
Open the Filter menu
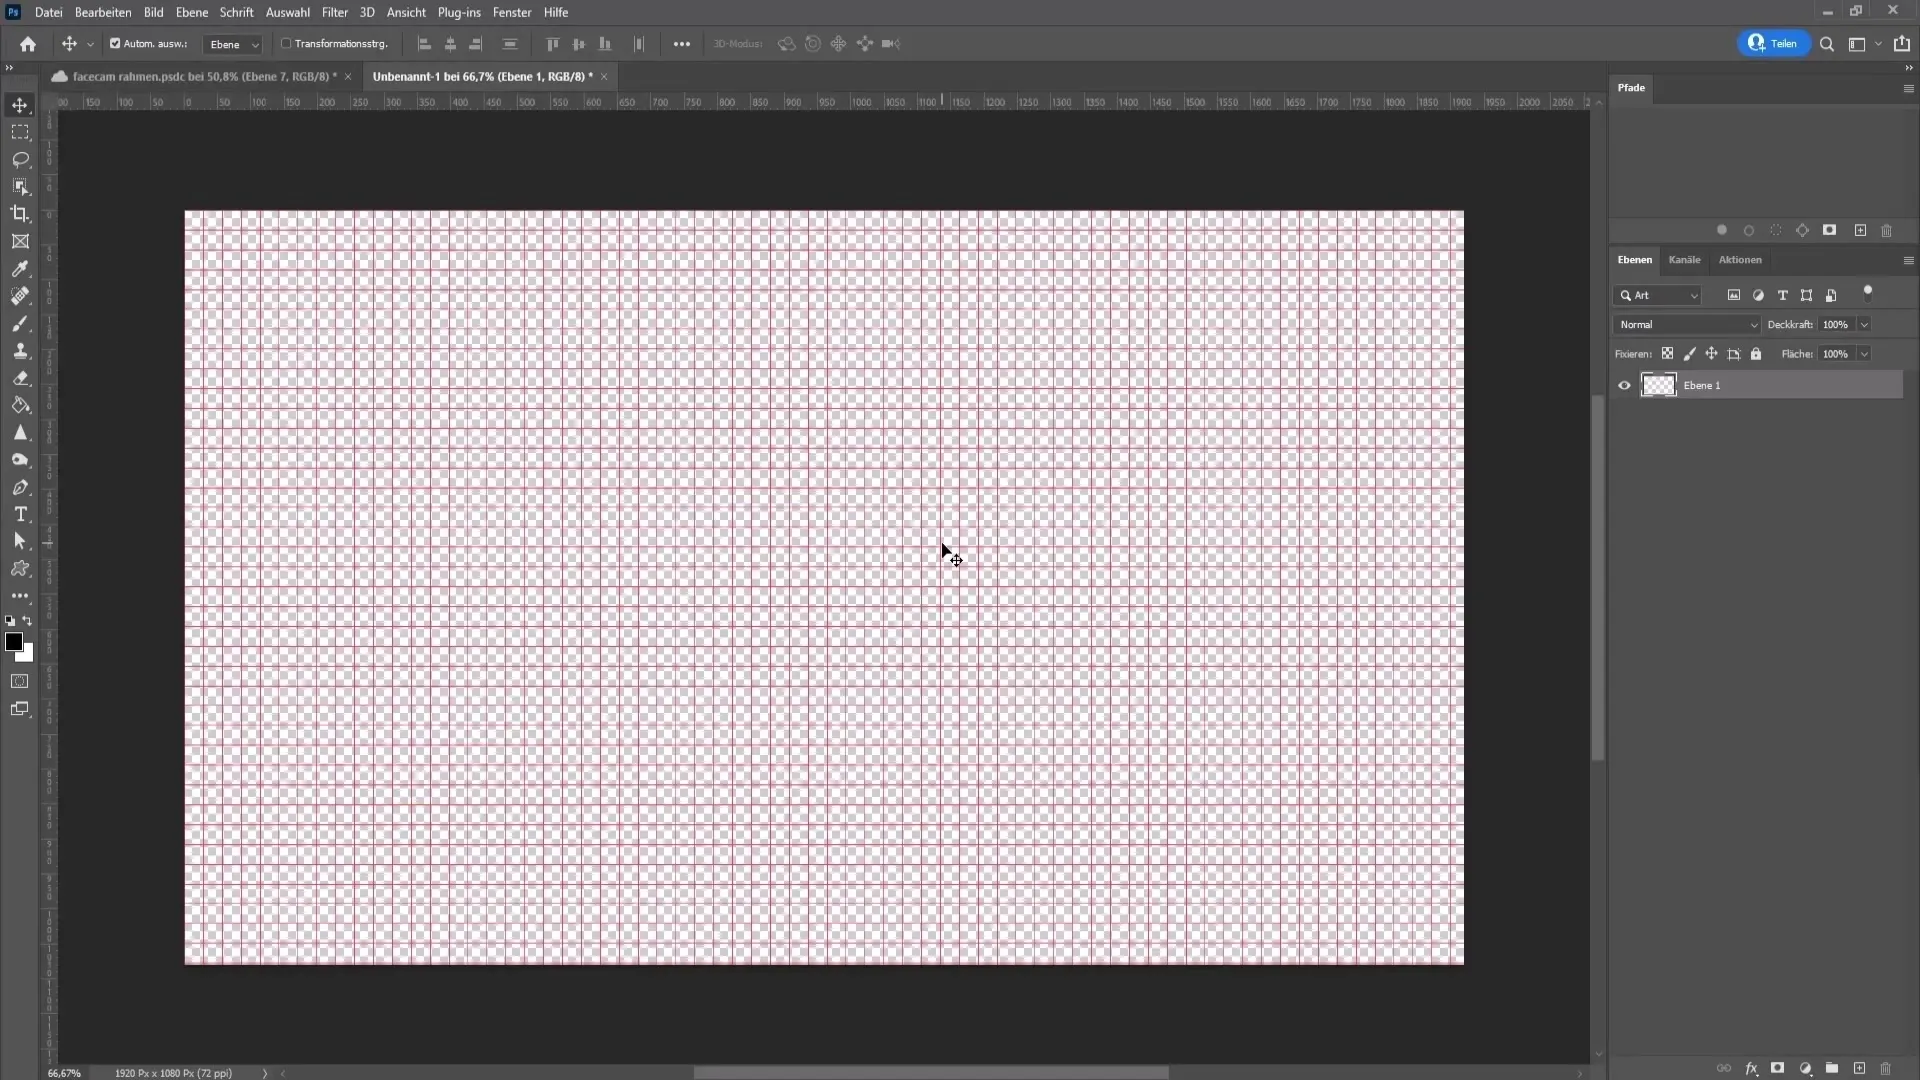[x=332, y=12]
